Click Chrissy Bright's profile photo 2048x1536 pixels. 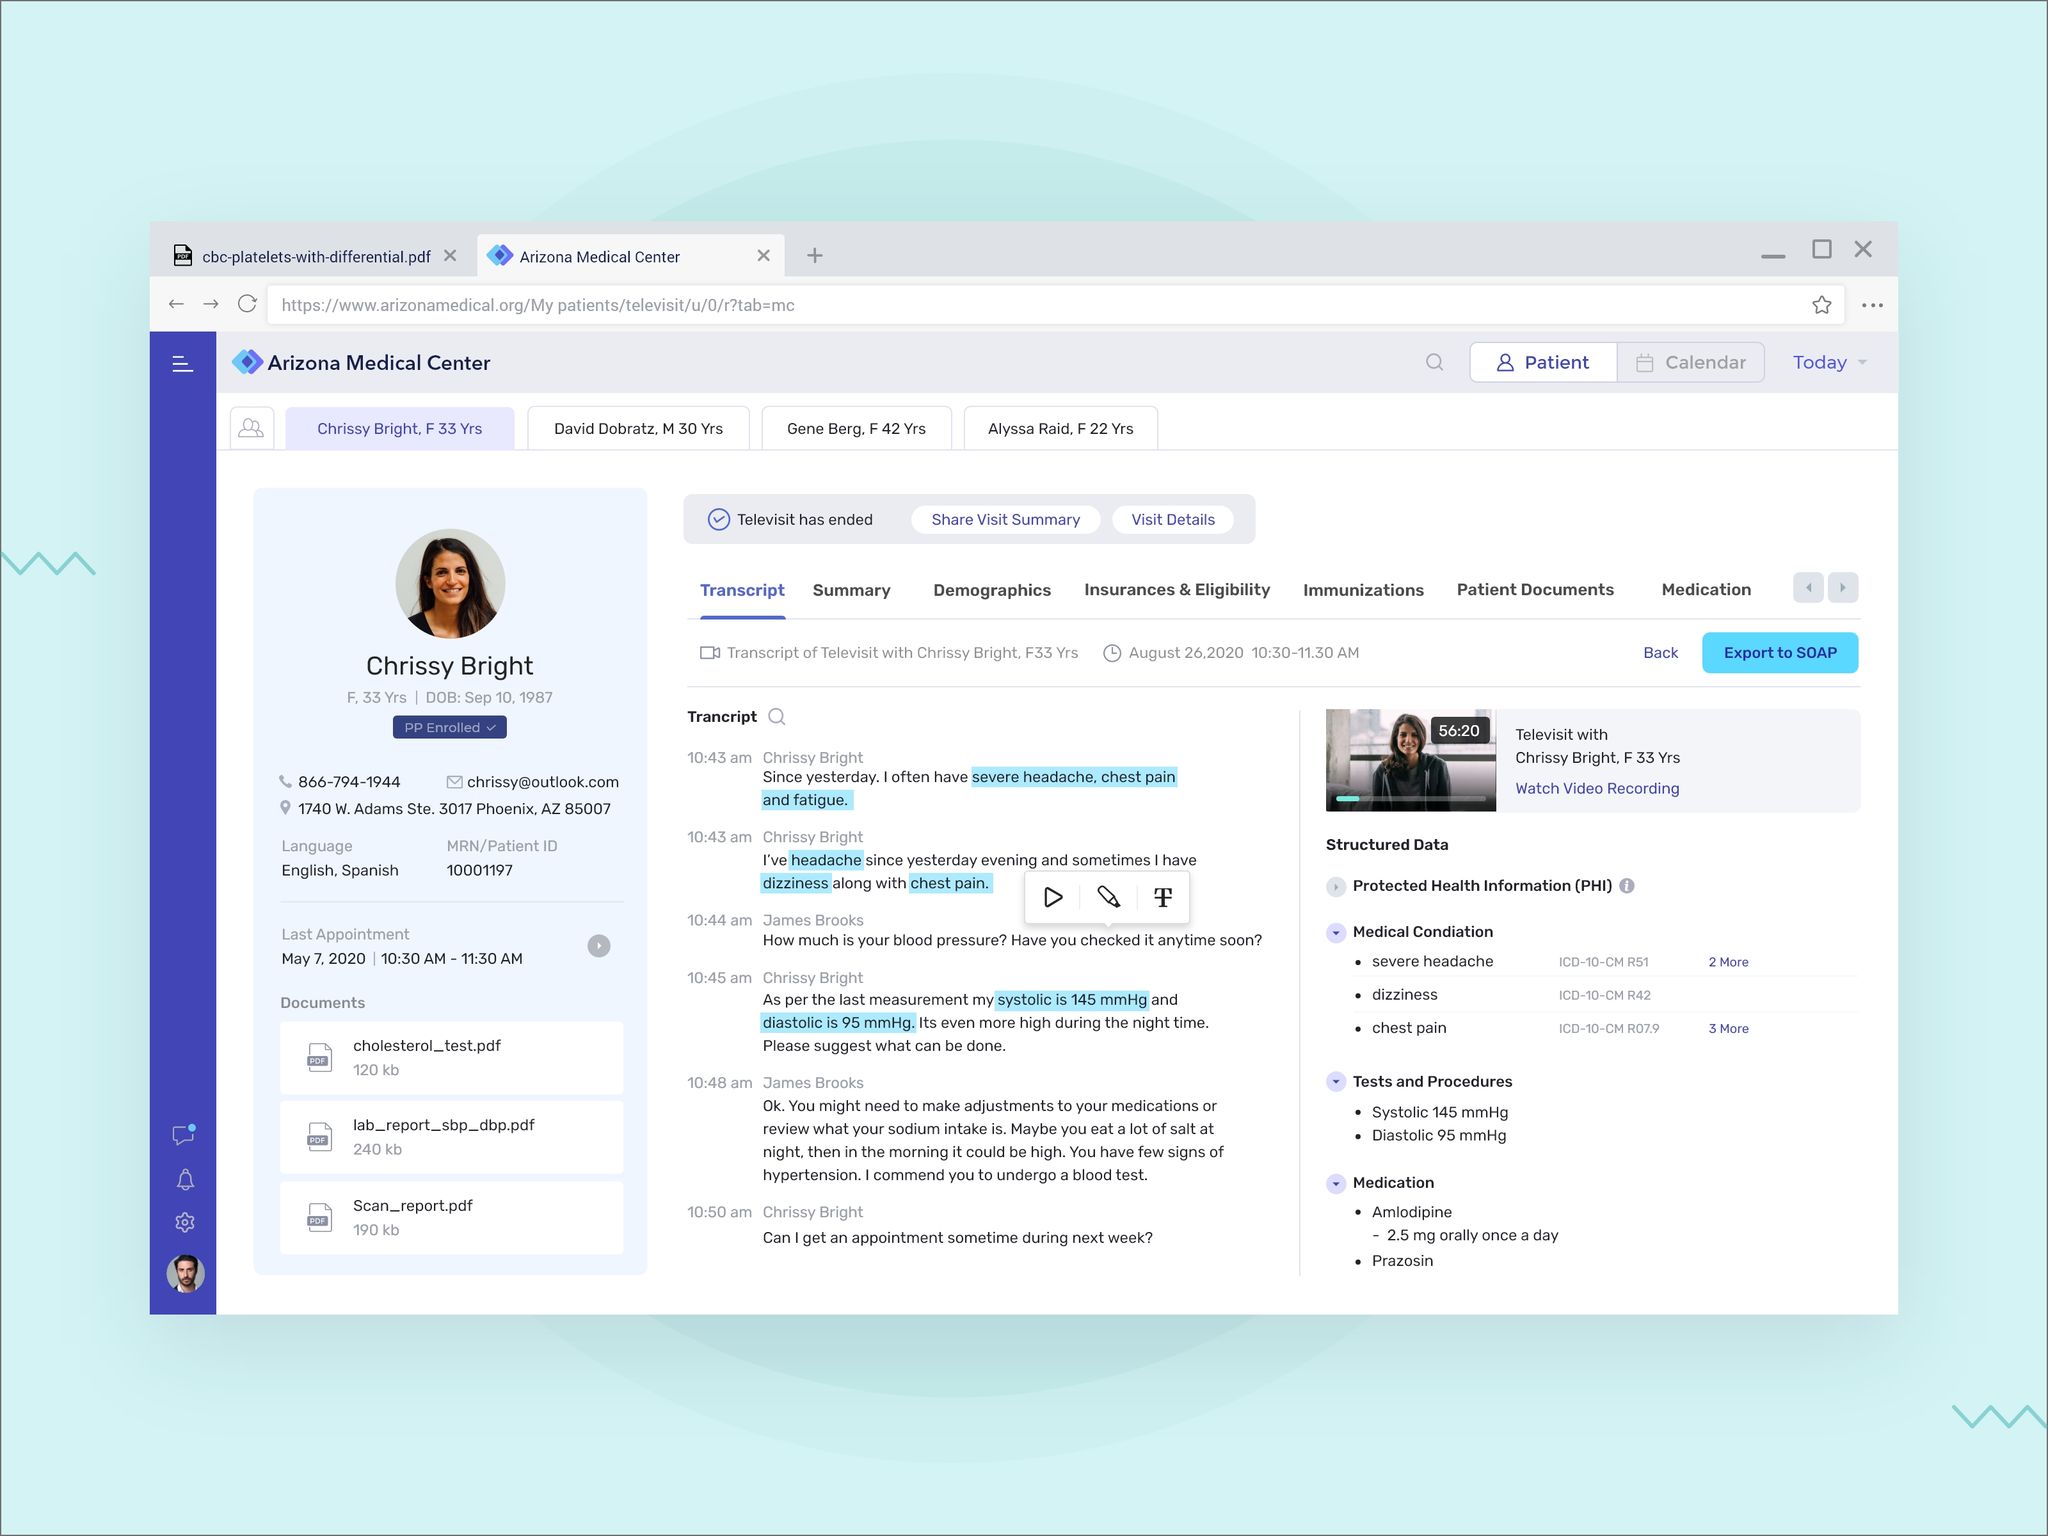point(450,584)
